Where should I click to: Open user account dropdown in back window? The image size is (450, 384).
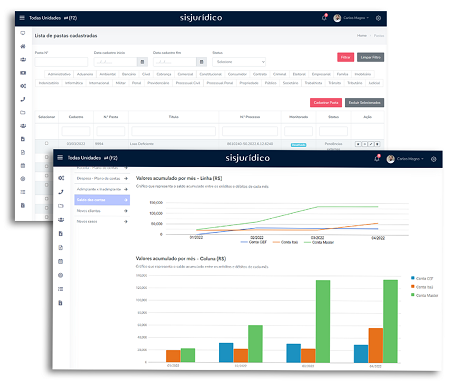coord(351,18)
